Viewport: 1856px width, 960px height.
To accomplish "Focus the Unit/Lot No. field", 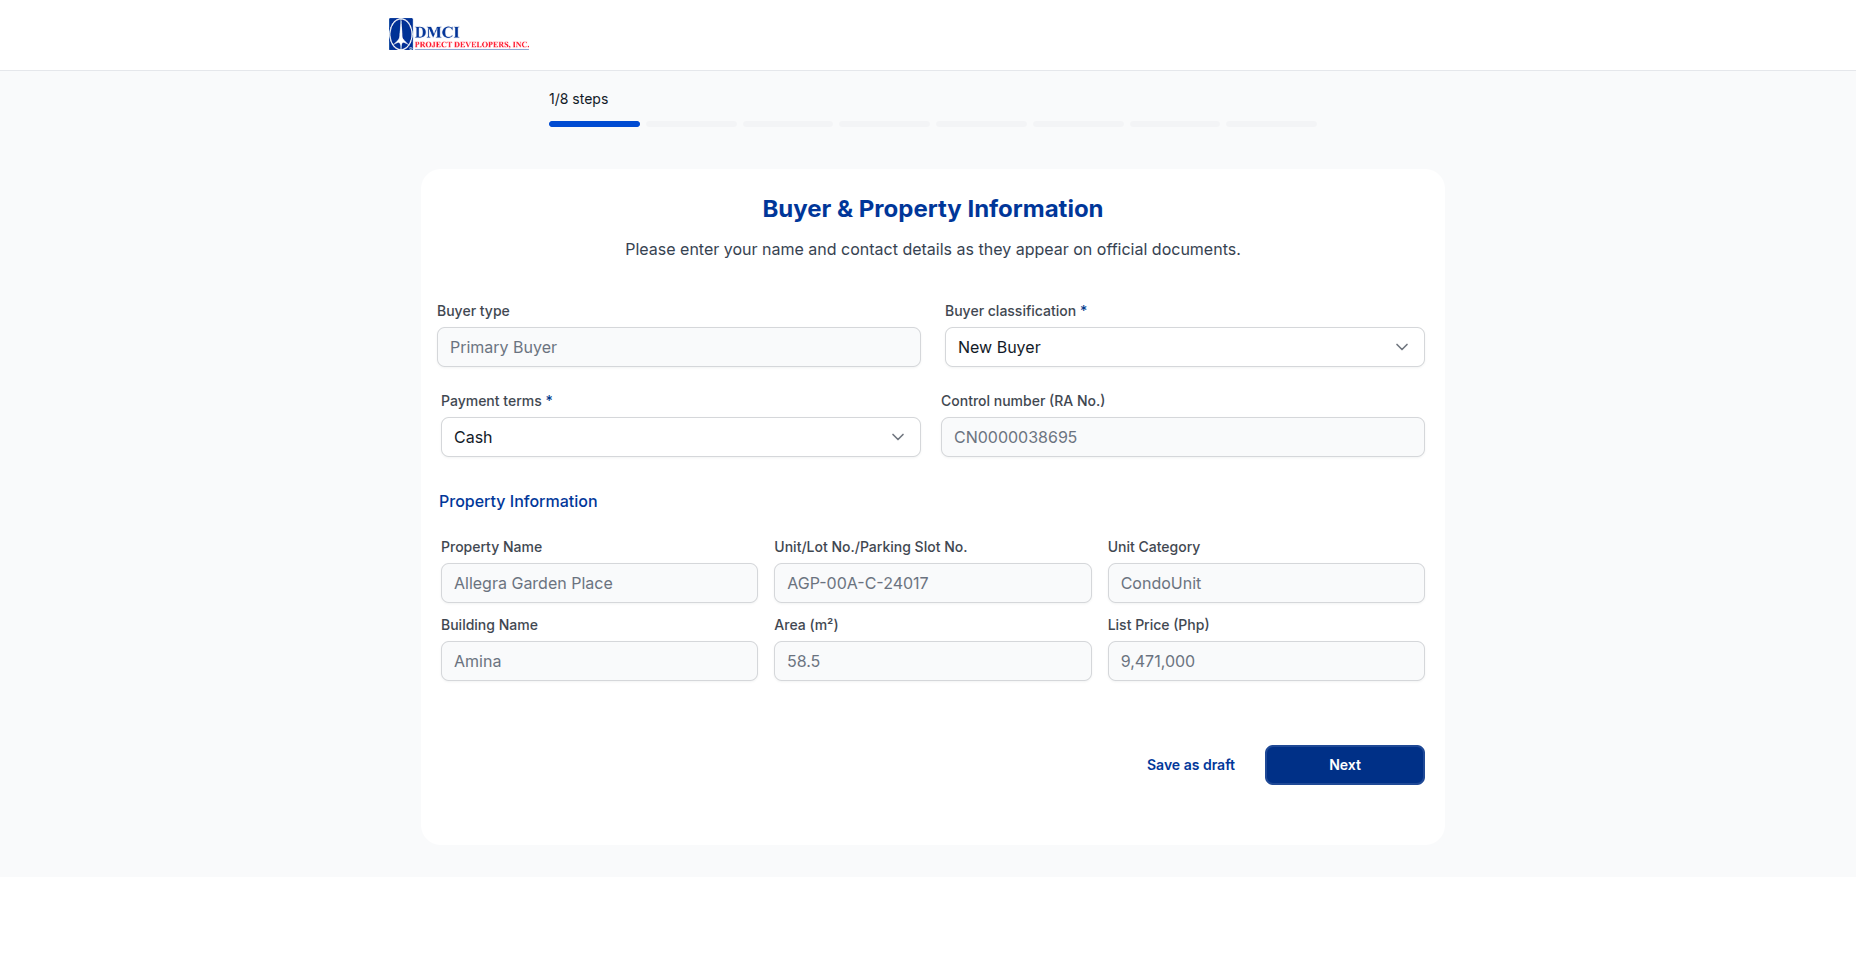I will pyautogui.click(x=932, y=583).
